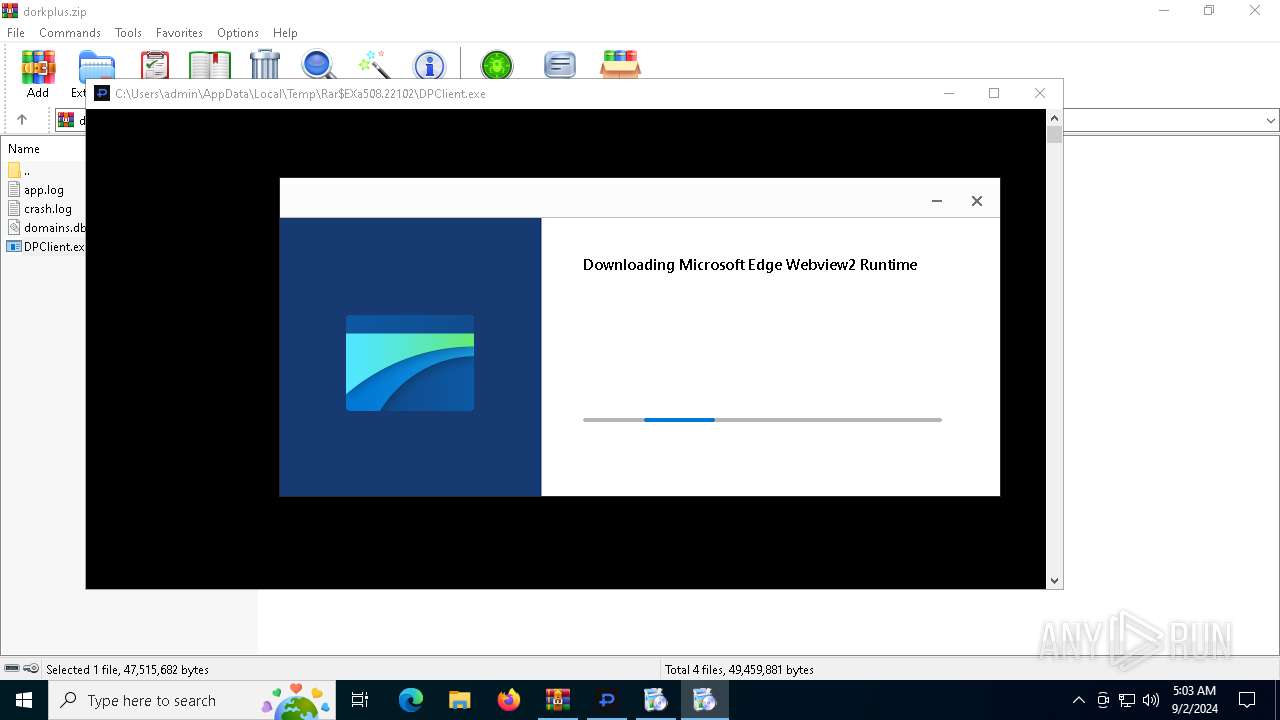Click 'Downloading Microsoft Edge Webview2 Runtime' text
This screenshot has width=1280, height=720.
click(x=750, y=265)
